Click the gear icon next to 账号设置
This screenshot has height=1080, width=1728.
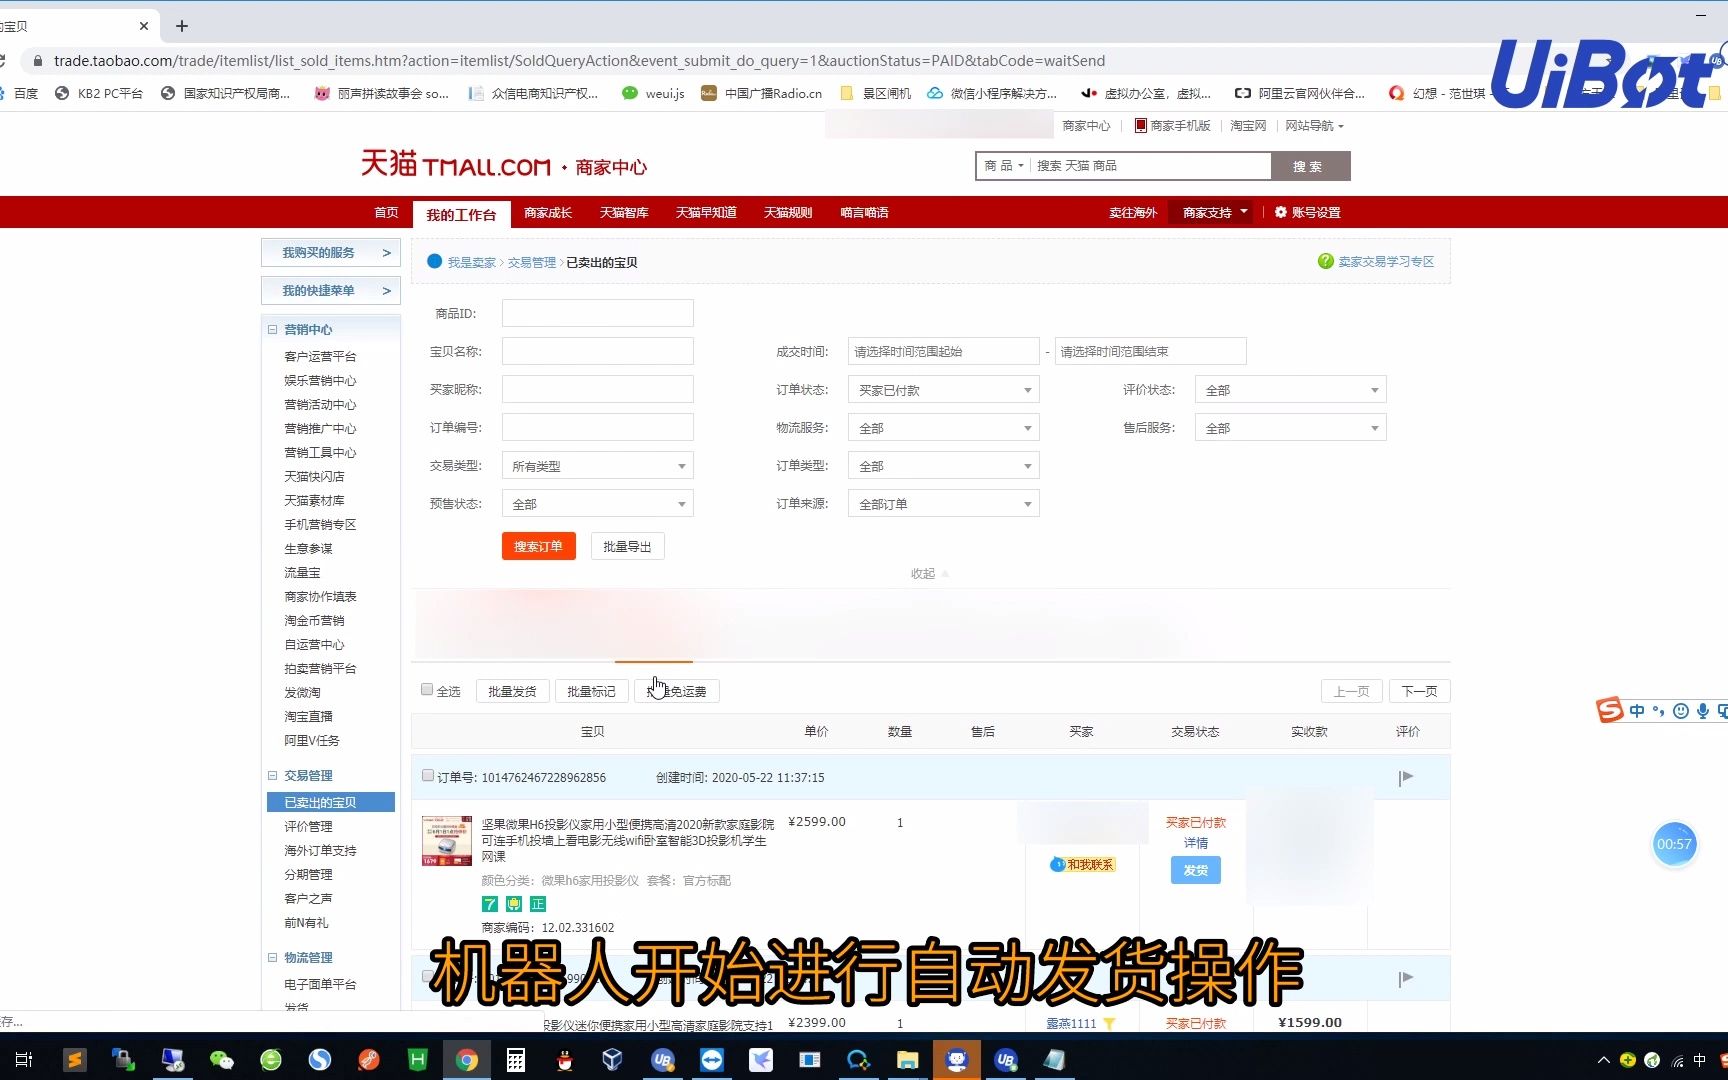click(x=1281, y=212)
